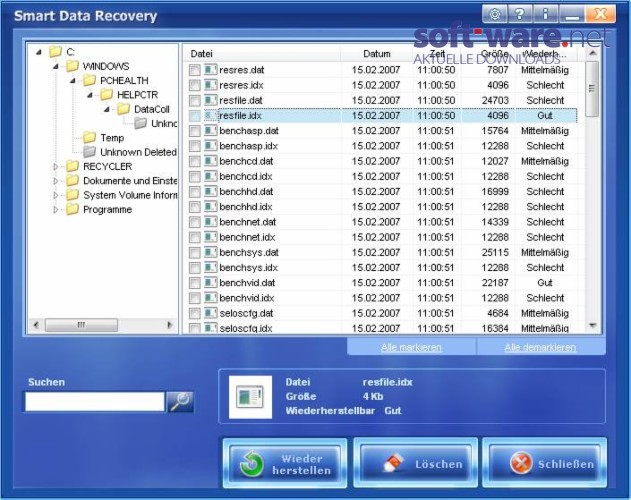Click the Temp folder icon
The width and height of the screenshot is (631, 500).
[x=89, y=138]
